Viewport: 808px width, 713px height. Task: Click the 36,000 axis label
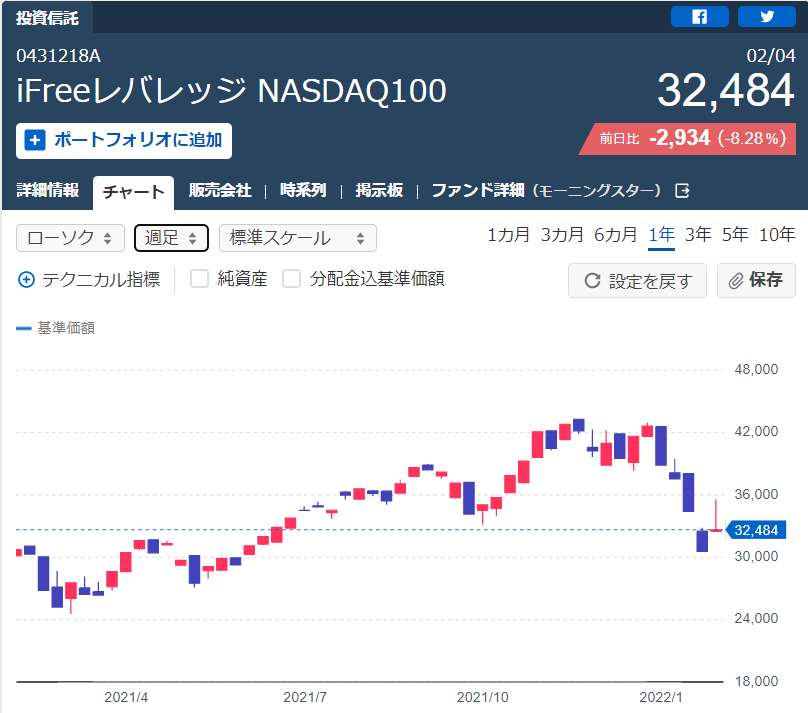point(756,495)
